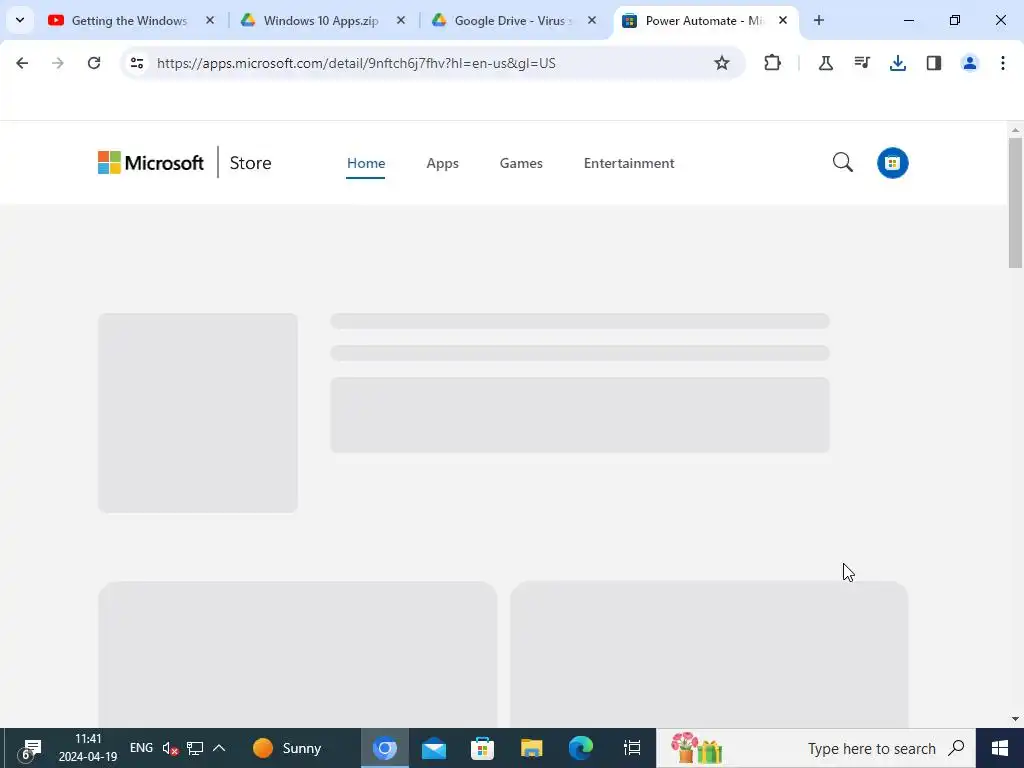Open network status tray icon
Image resolution: width=1024 pixels, height=768 pixels.
[x=195, y=748]
